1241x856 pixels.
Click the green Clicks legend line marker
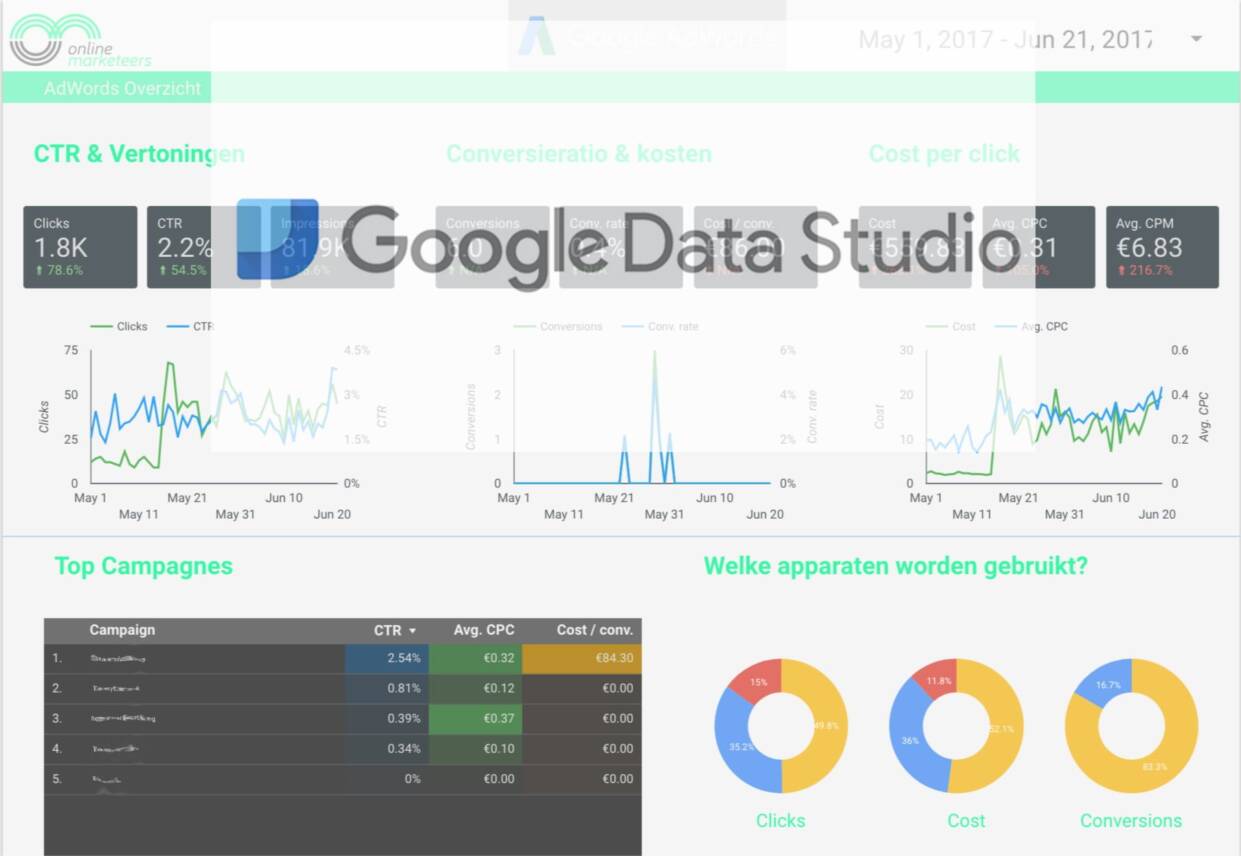coord(101,326)
